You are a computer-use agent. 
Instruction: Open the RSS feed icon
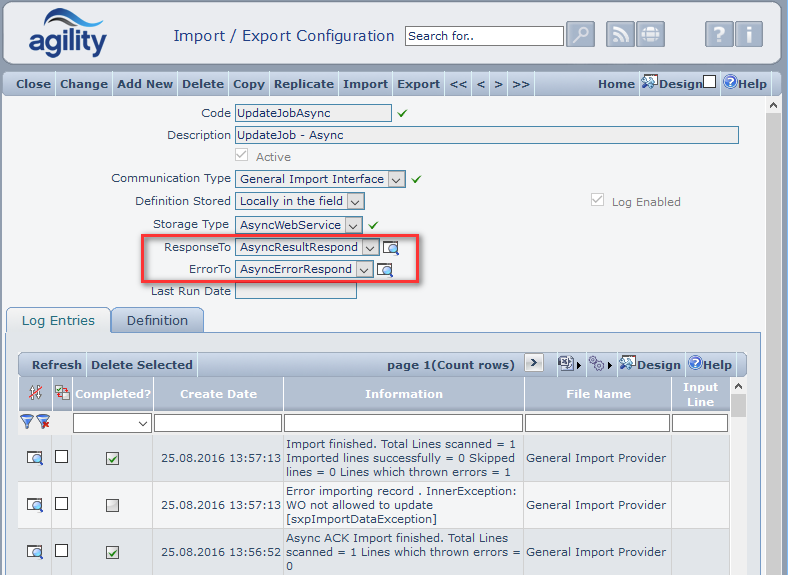[620, 35]
